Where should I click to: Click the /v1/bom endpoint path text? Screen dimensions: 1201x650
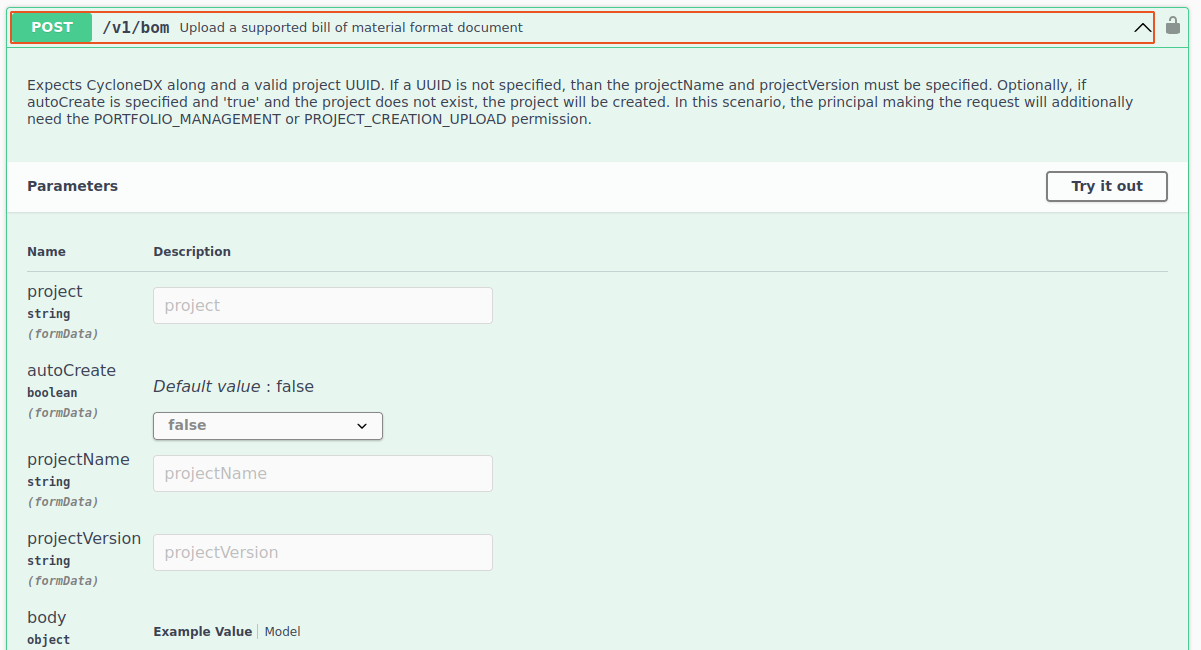point(135,27)
